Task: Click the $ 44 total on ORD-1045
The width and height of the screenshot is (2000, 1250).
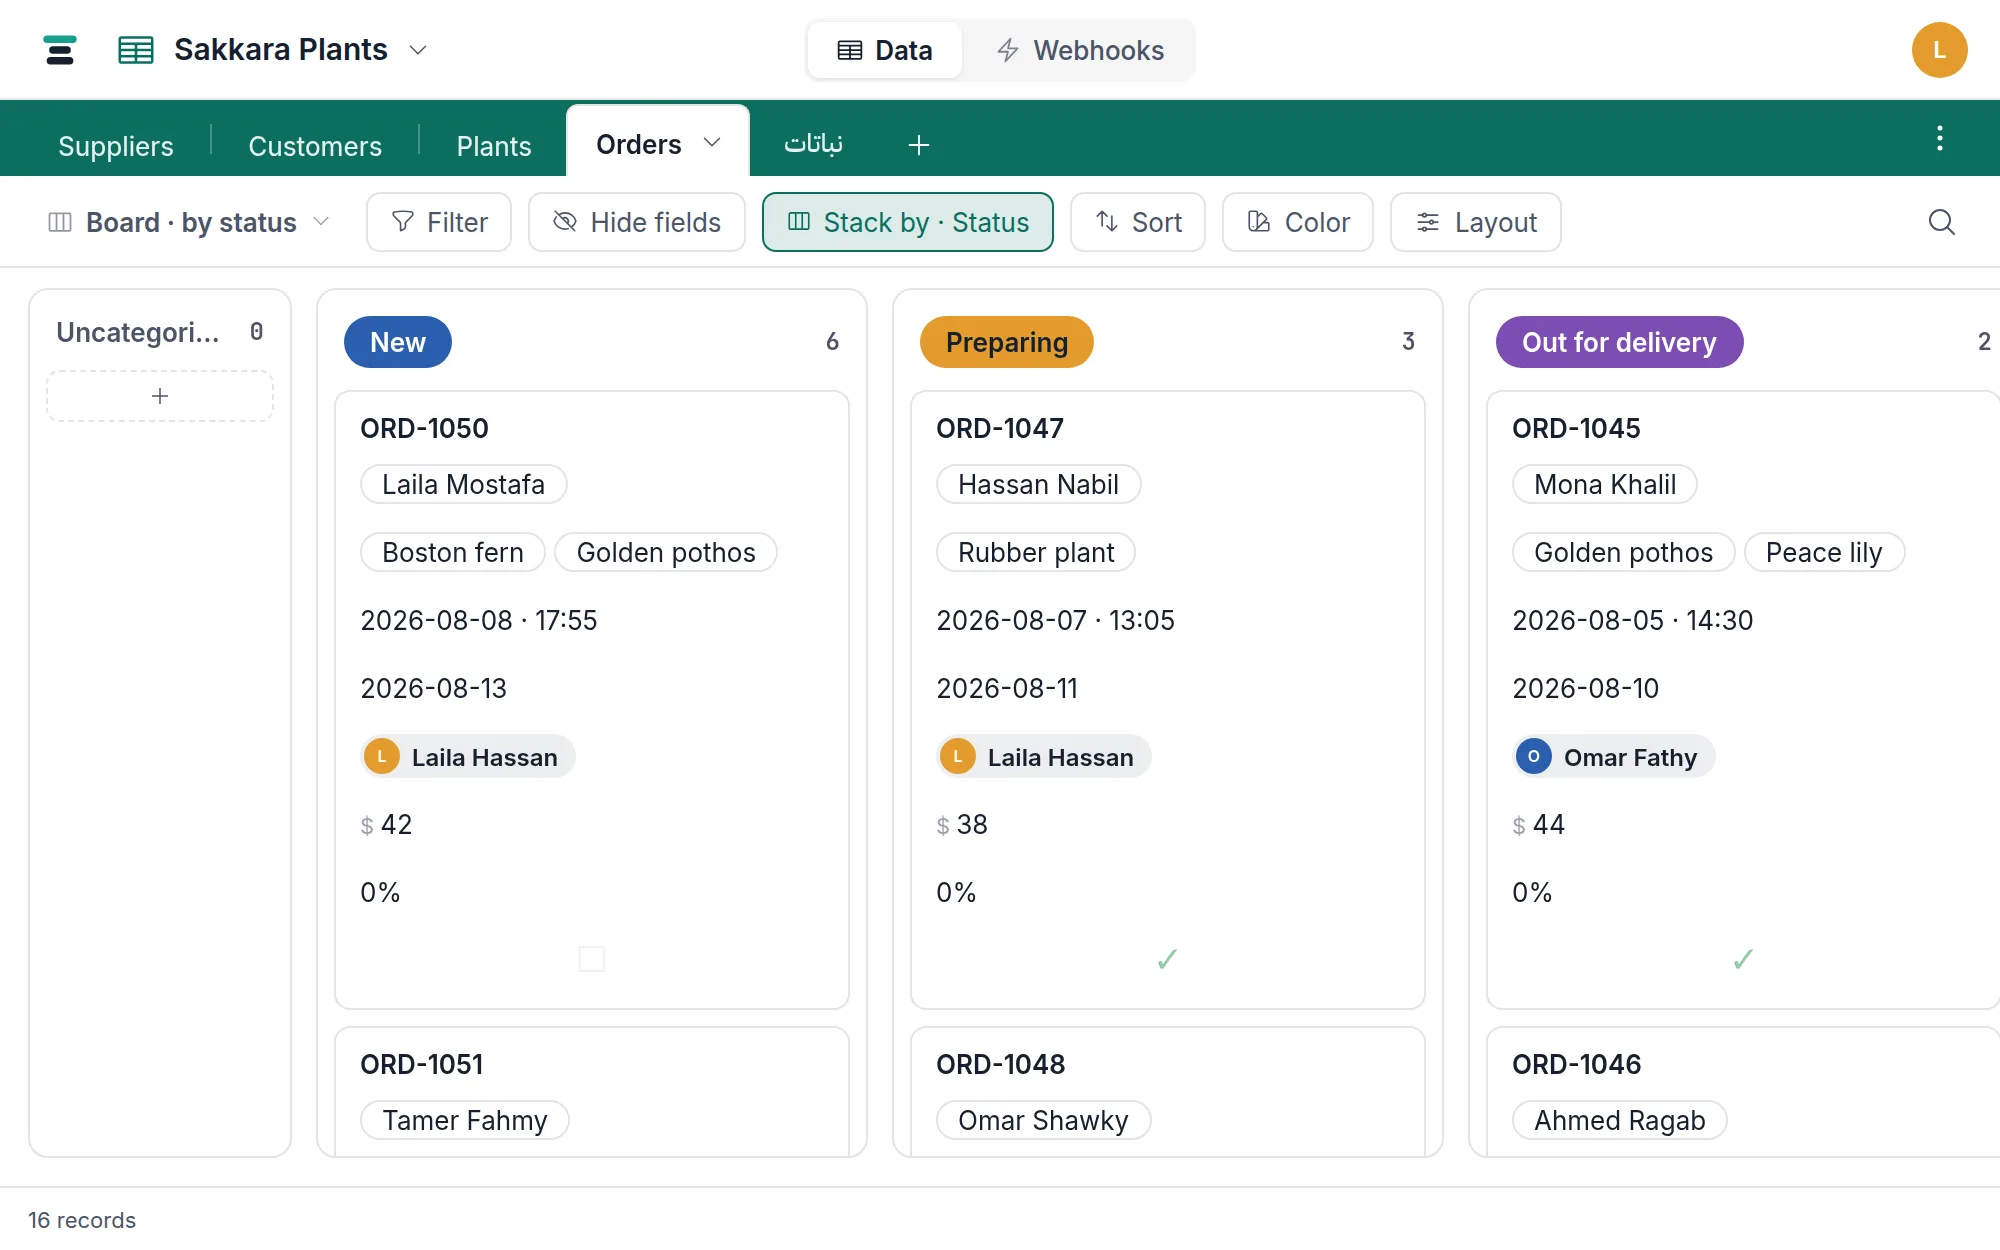Action: pyautogui.click(x=1539, y=824)
